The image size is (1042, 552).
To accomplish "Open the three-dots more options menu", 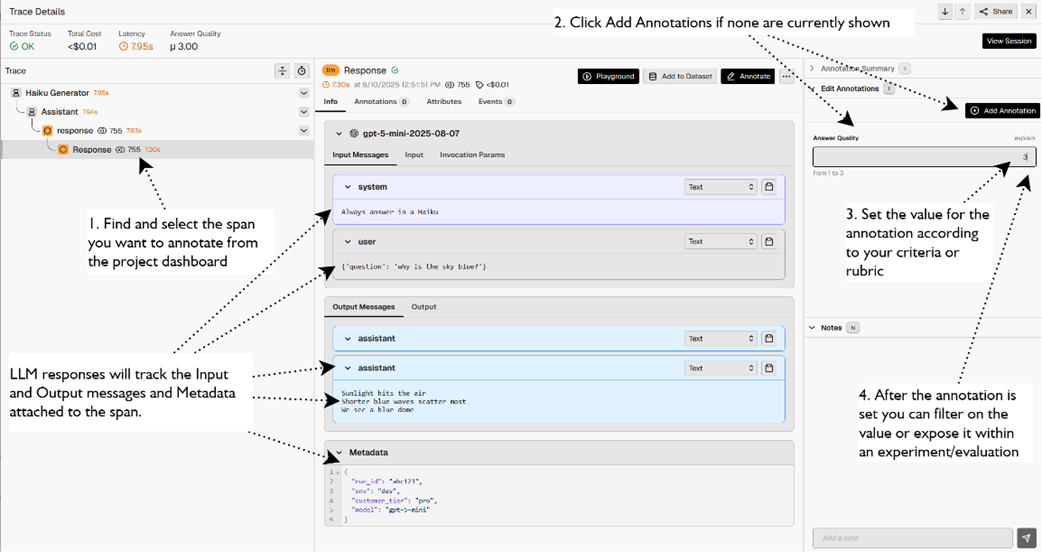I will 788,76.
